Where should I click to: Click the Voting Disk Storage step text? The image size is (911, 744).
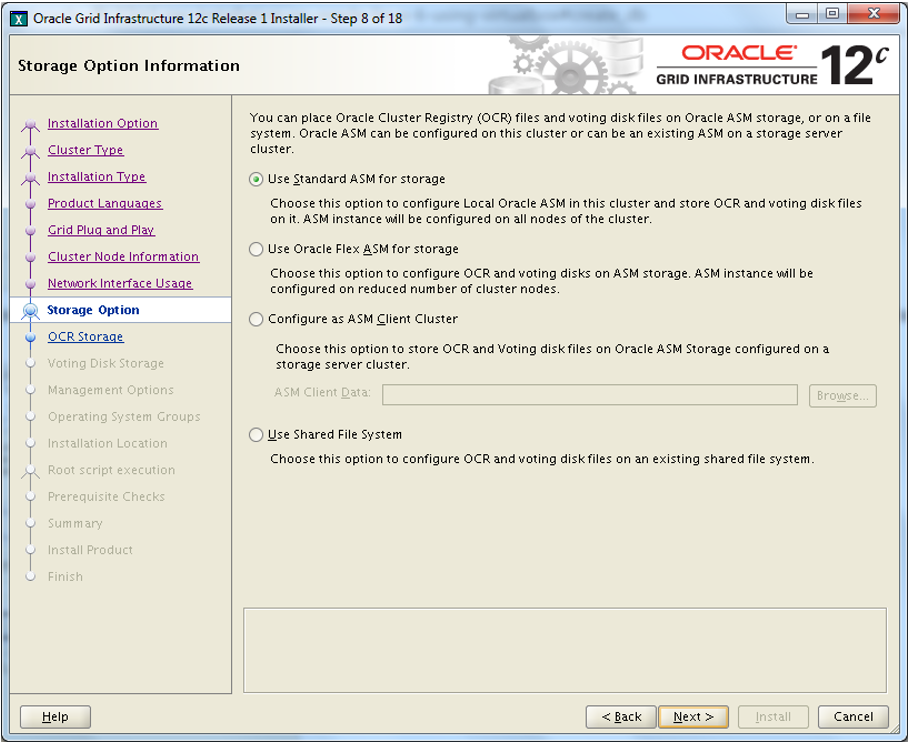(x=106, y=364)
